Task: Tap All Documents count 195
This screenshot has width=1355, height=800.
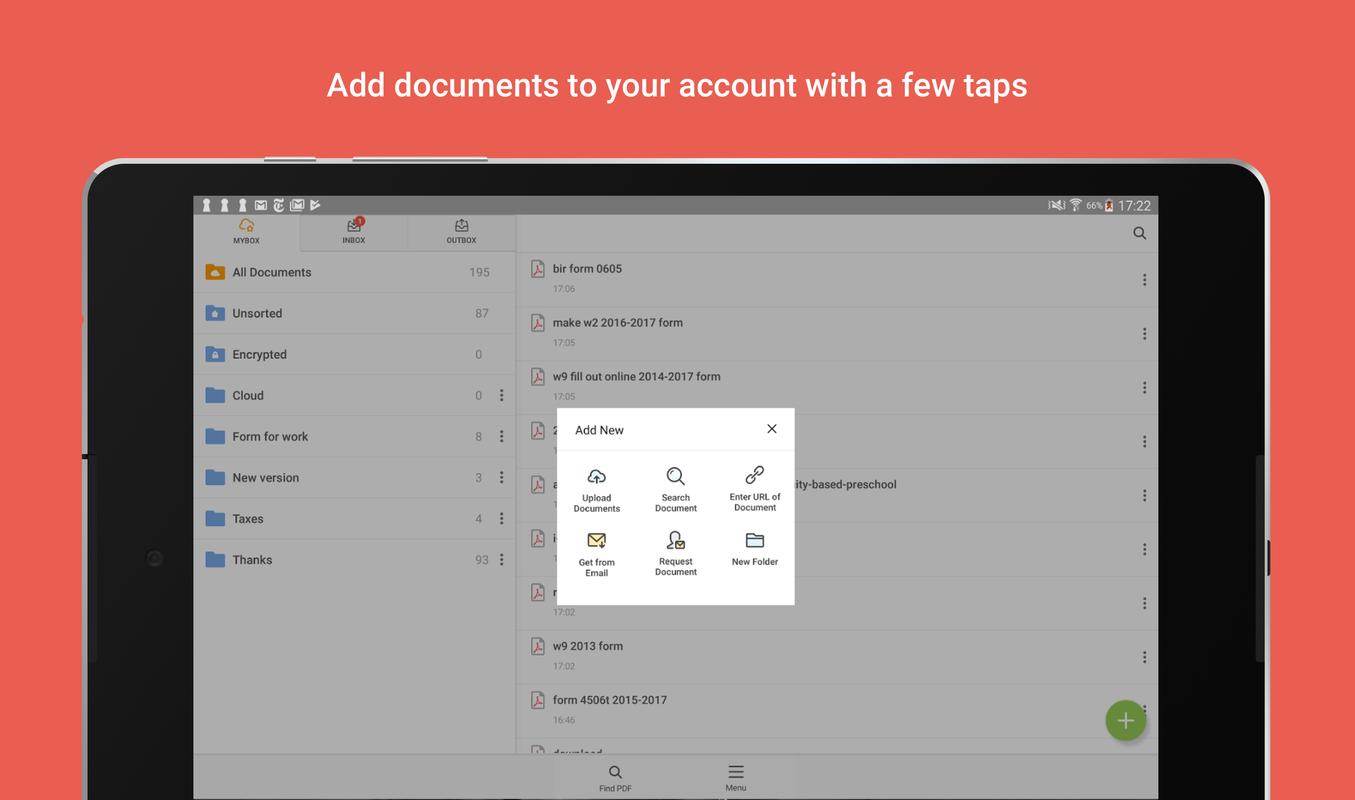Action: [x=479, y=272]
